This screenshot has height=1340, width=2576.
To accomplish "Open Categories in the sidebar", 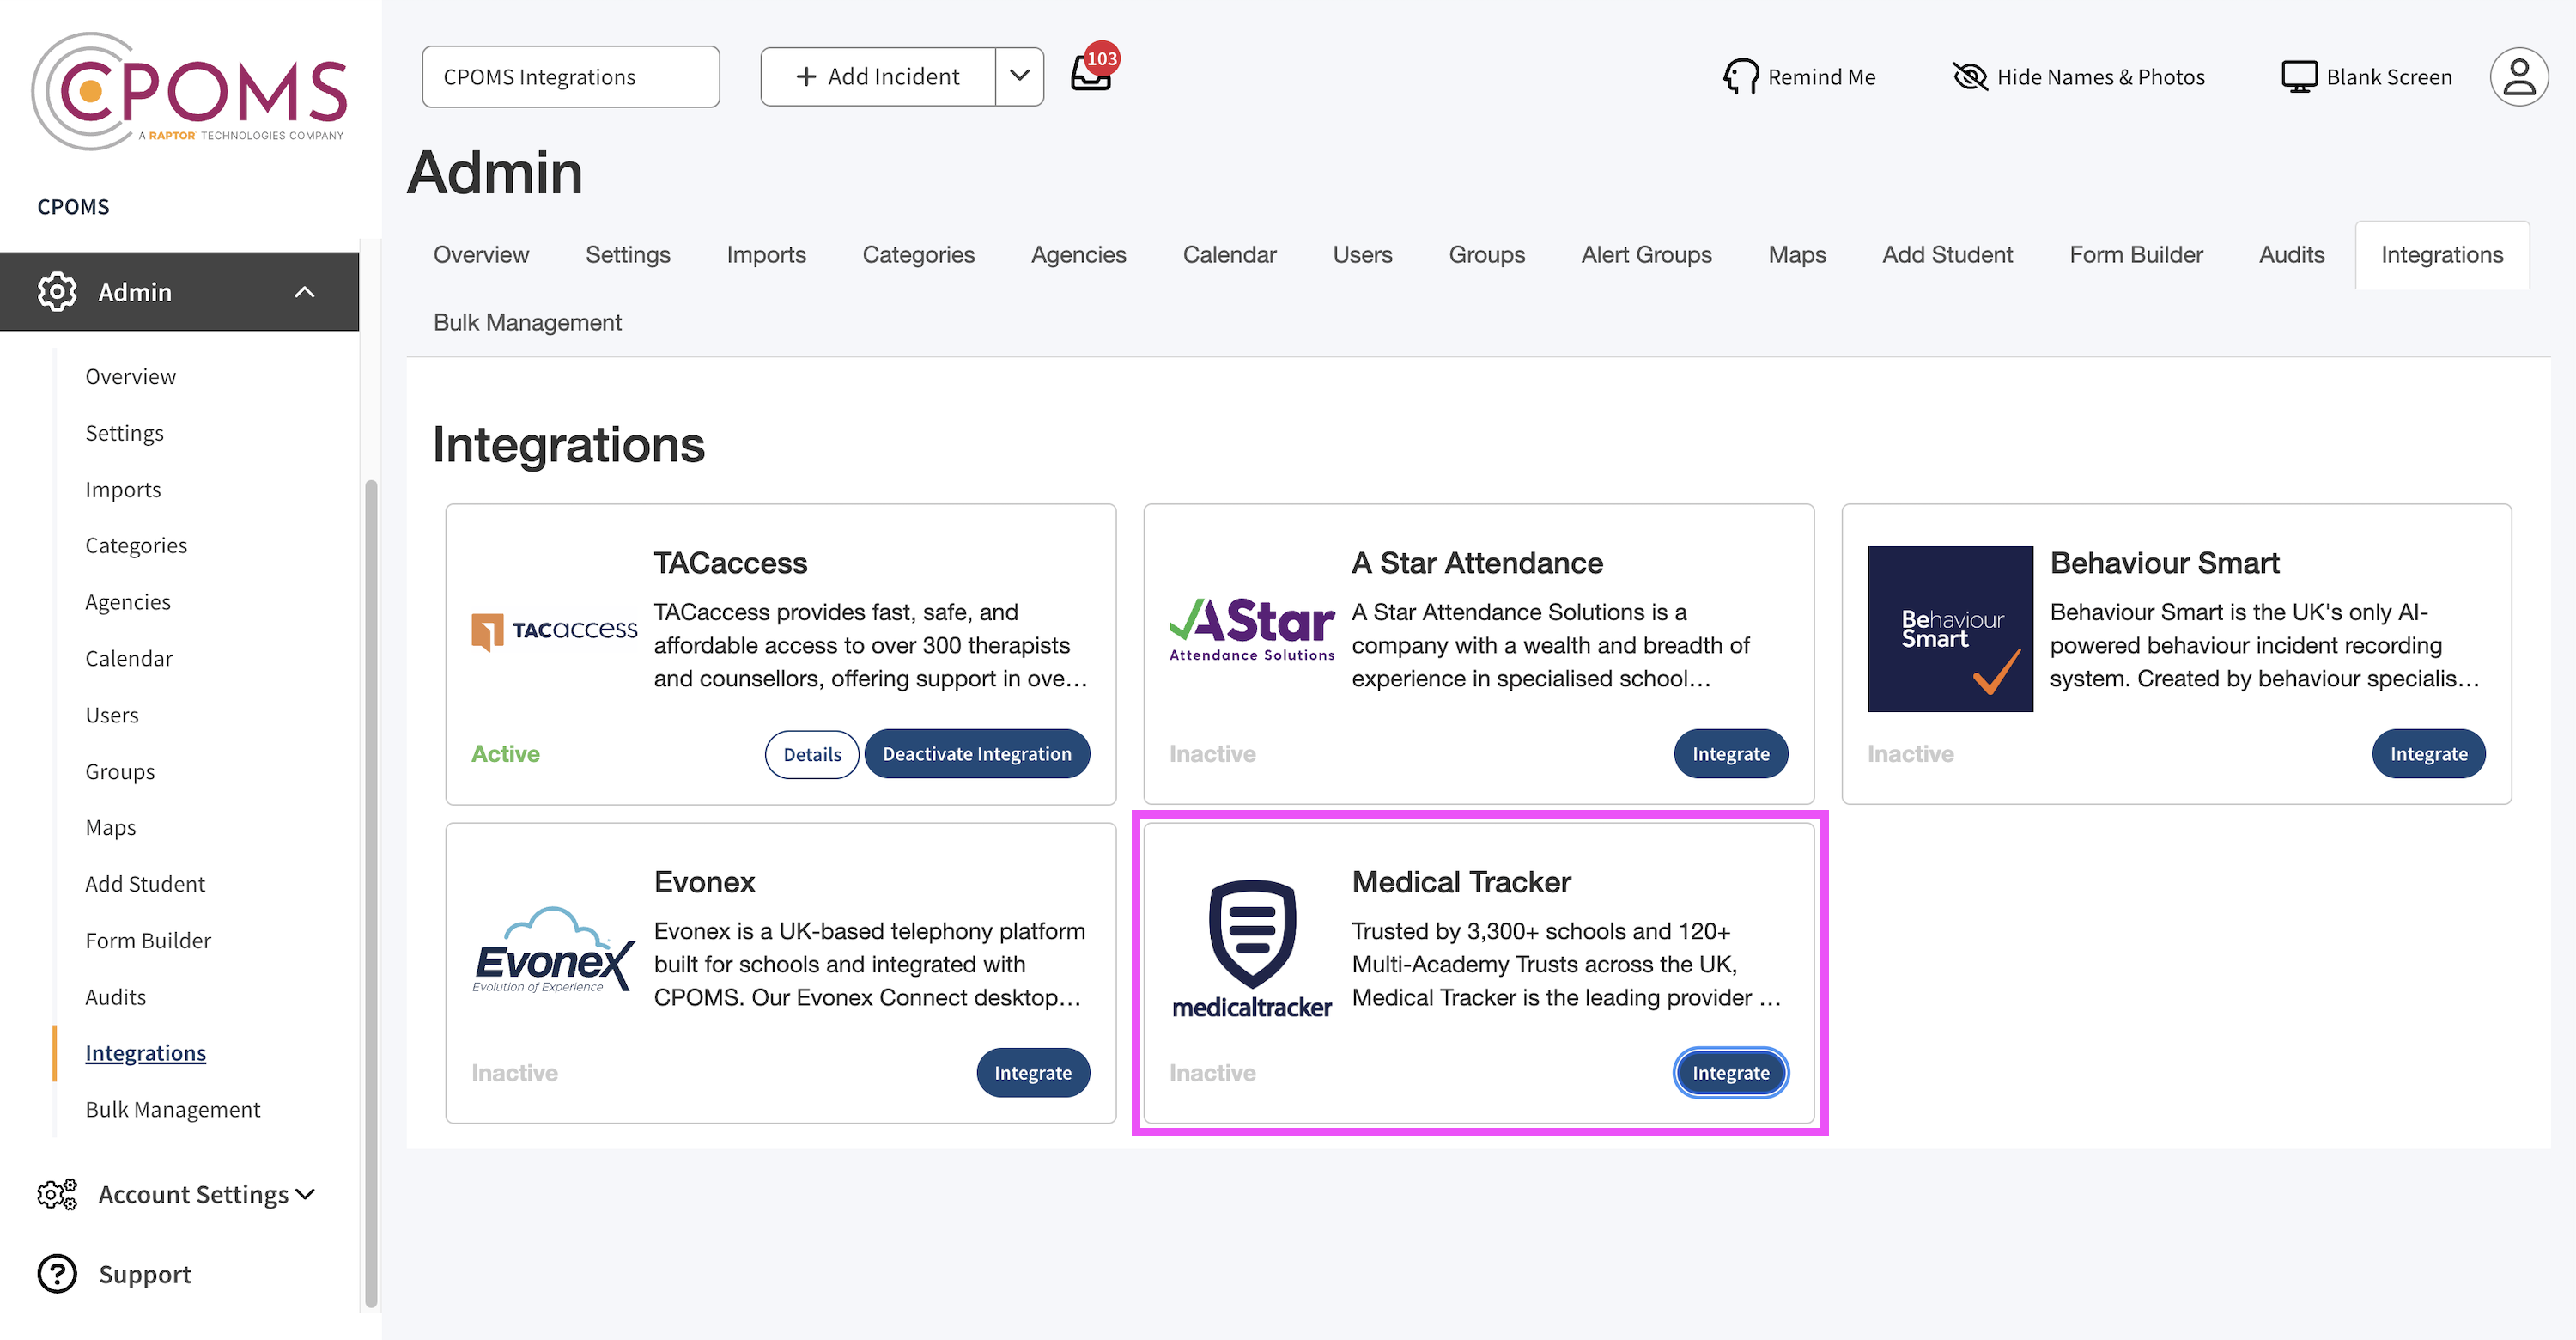I will point(136,545).
